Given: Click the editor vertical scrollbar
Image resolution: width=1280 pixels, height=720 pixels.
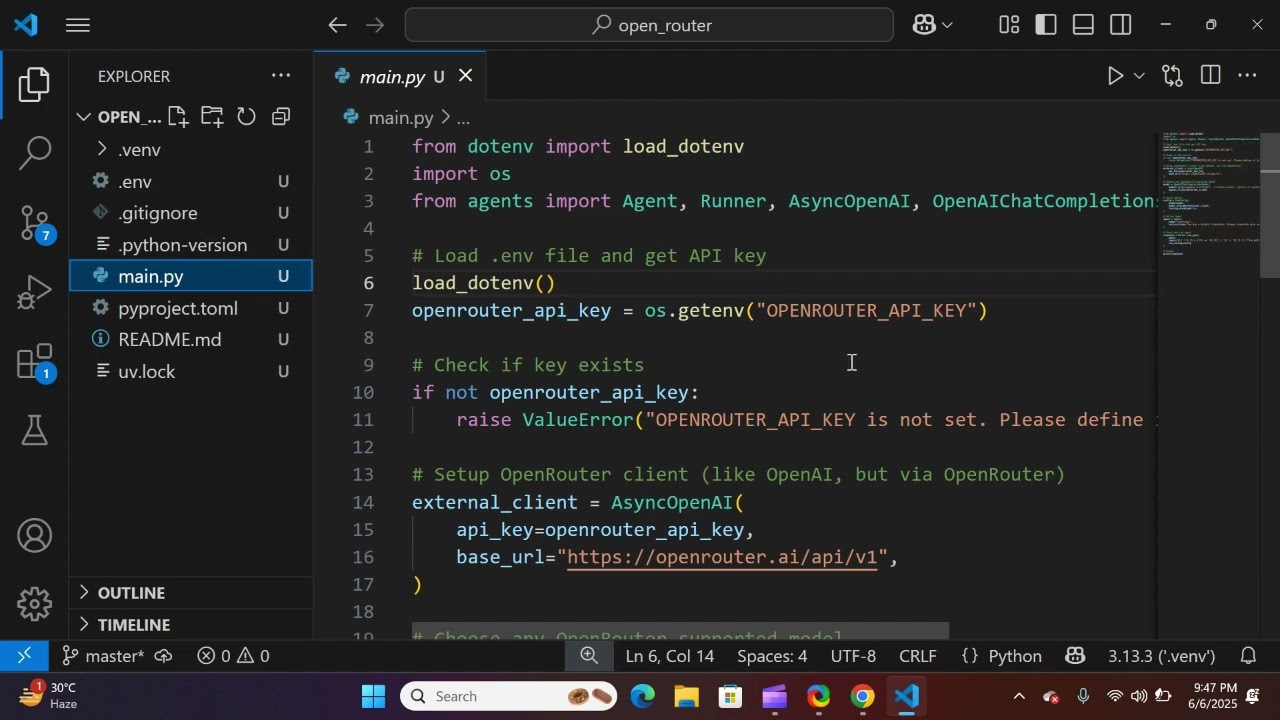Looking at the screenshot, I should [x=1270, y=205].
